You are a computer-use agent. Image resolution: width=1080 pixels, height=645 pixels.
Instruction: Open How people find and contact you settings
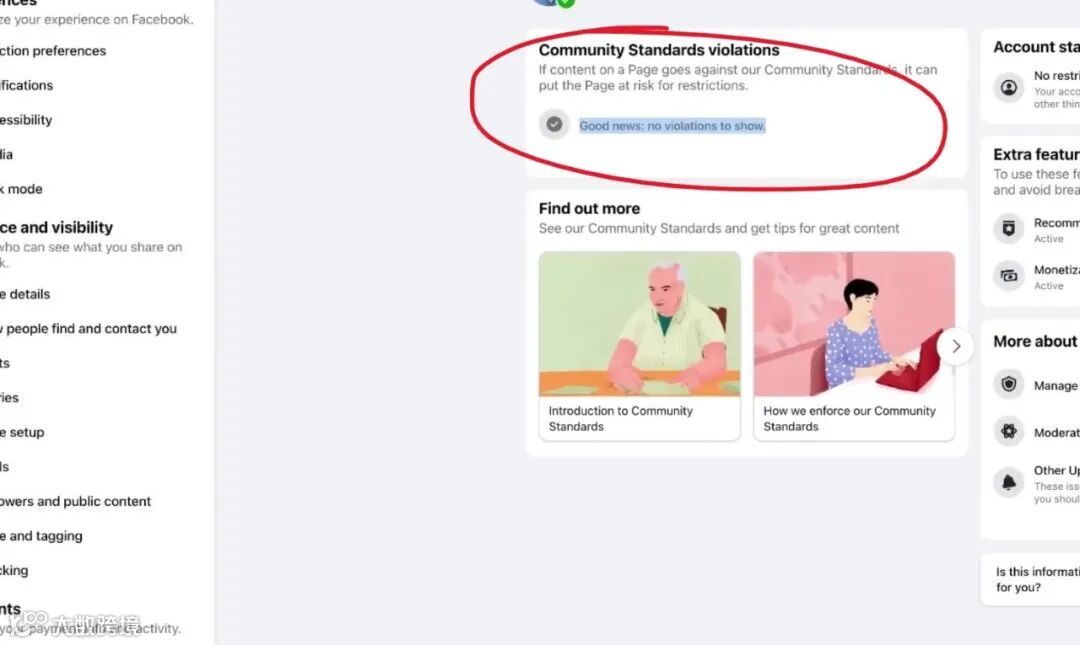point(88,329)
